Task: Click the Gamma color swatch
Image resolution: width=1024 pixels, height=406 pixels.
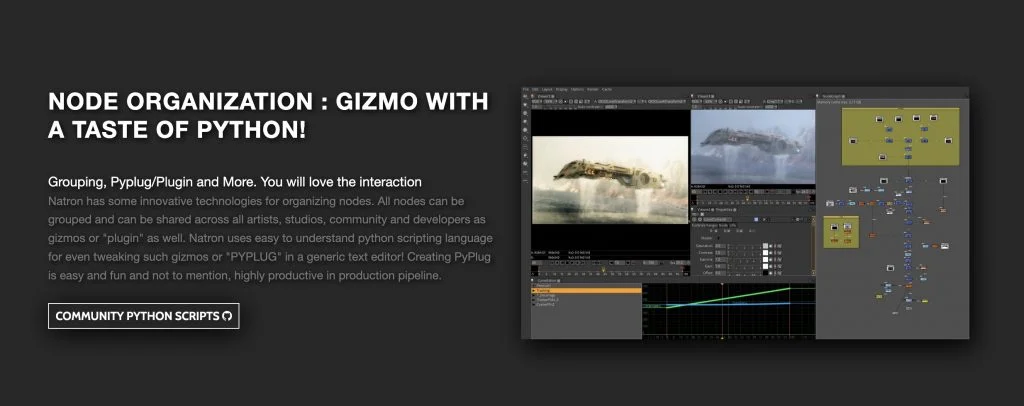Action: tap(765, 260)
